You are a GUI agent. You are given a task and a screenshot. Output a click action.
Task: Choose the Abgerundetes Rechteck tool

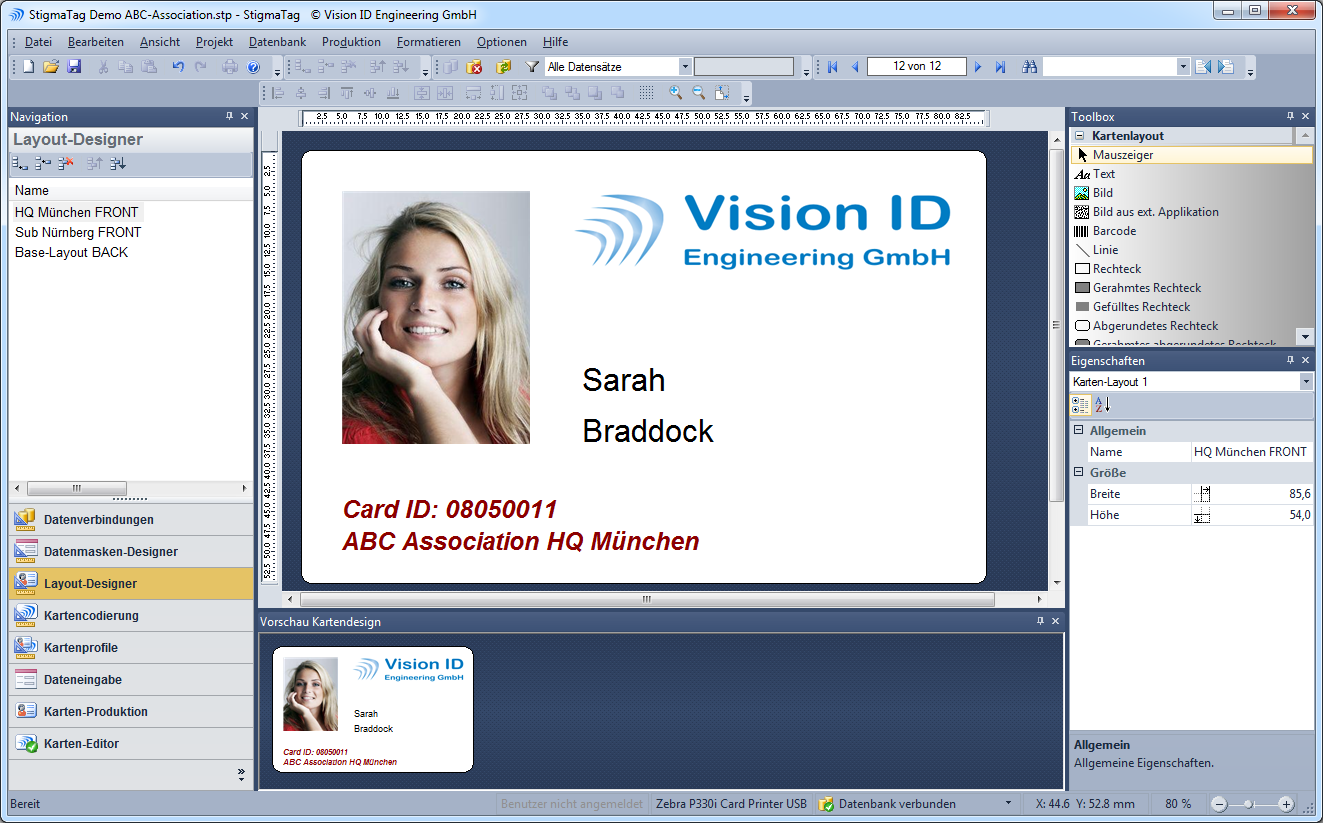point(1183,326)
